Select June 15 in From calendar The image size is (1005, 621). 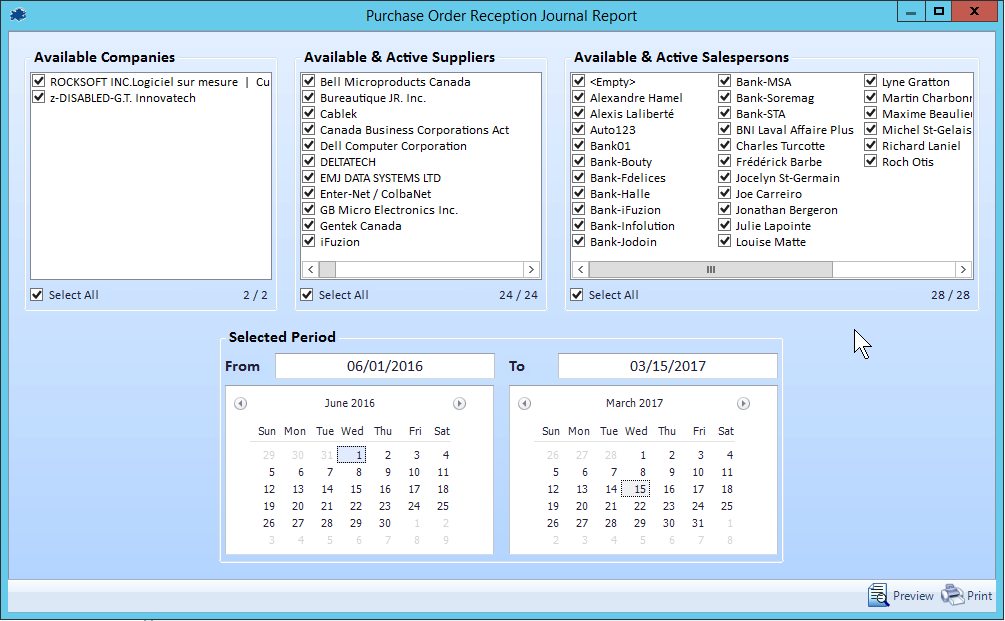(356, 489)
